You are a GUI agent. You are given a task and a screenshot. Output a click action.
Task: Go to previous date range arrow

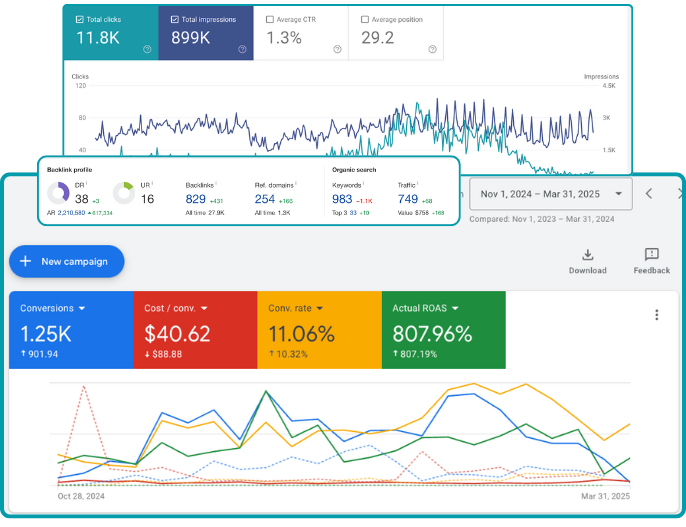coord(649,194)
